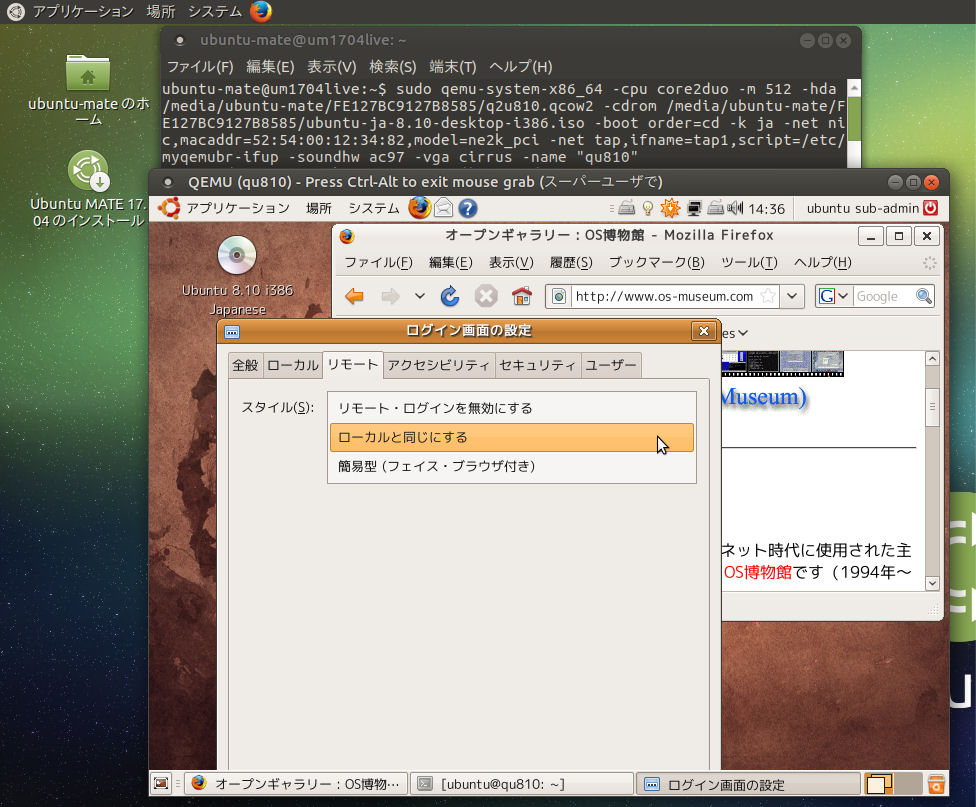The image size is (976, 807).
Task: Go back in Firefox with orange arrow
Action: pyautogui.click(x=354, y=296)
